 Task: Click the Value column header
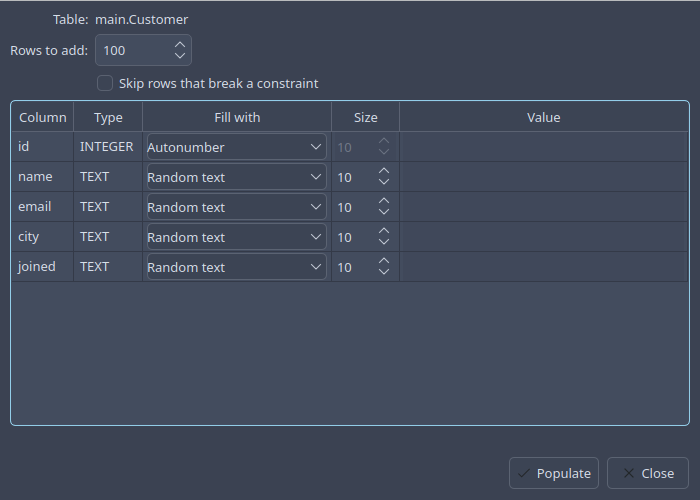pyautogui.click(x=543, y=117)
